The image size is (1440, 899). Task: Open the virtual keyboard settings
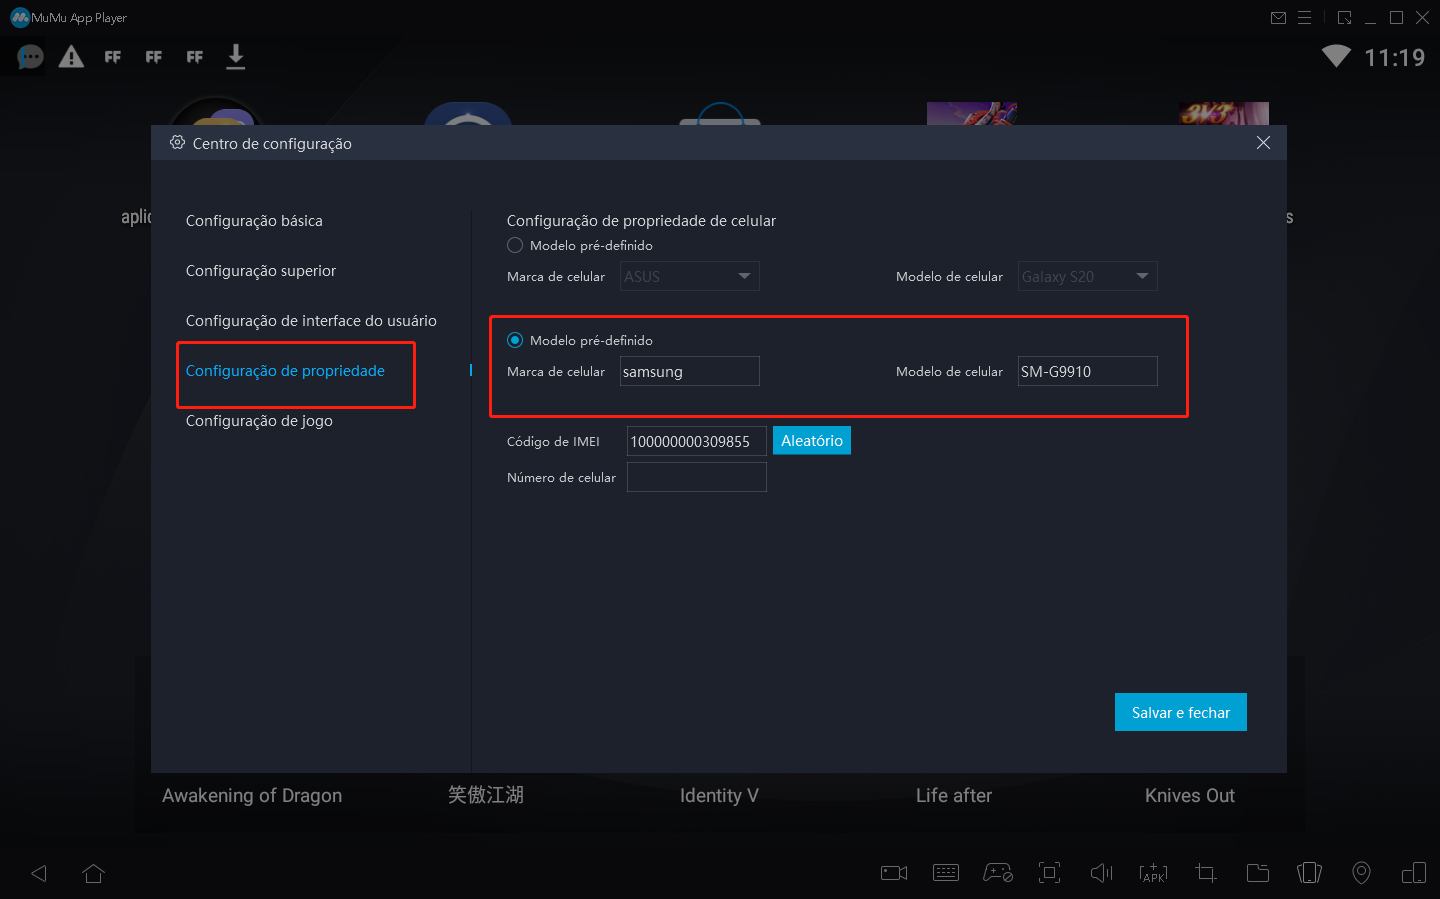point(946,872)
